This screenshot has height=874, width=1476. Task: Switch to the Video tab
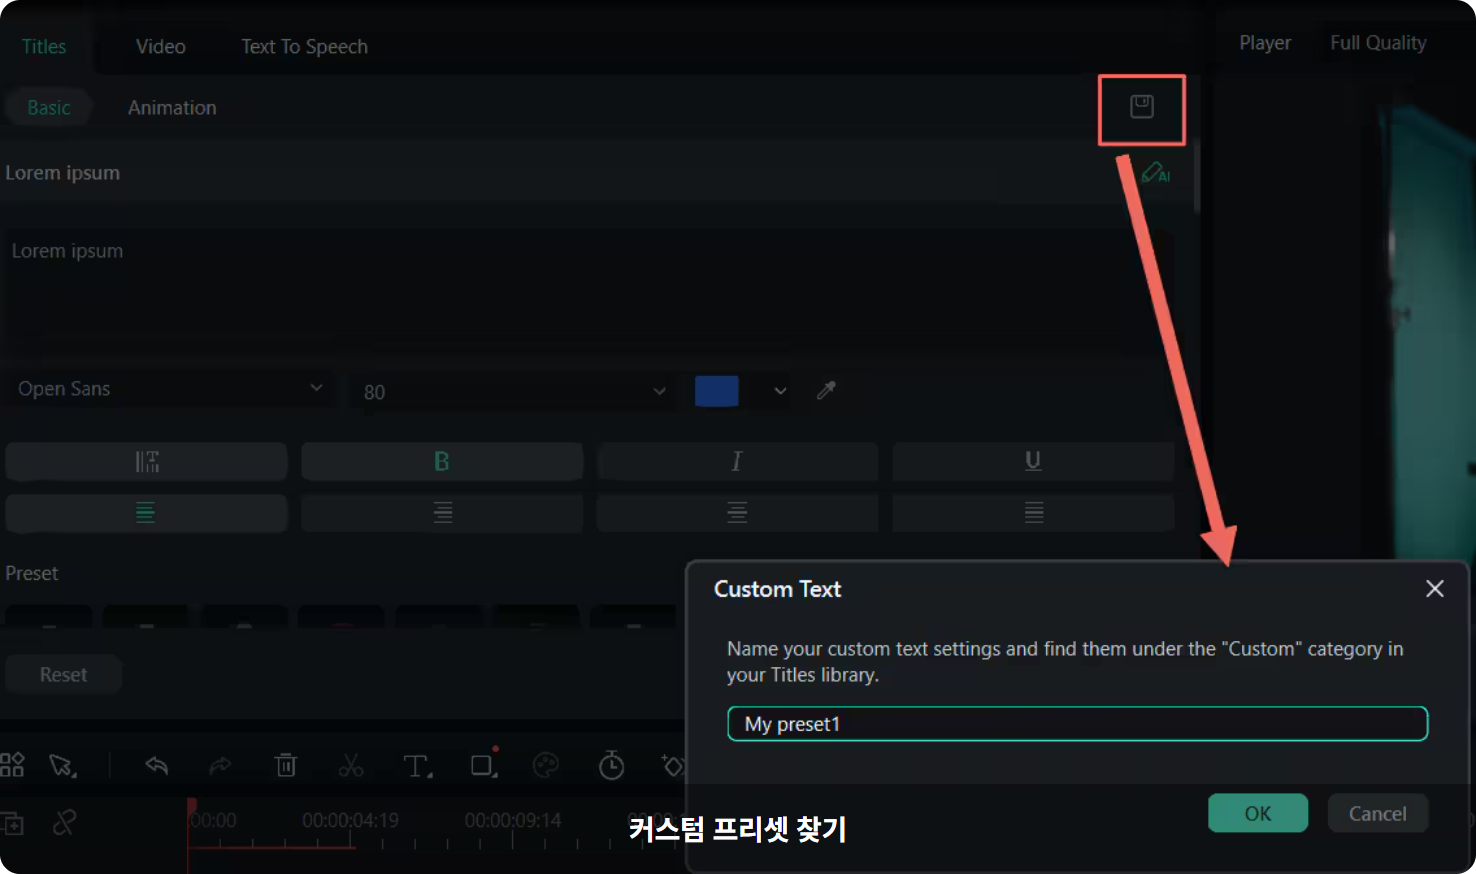click(x=161, y=47)
